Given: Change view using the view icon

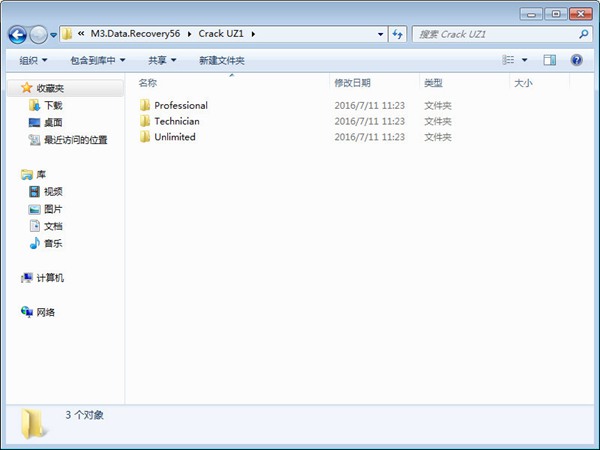Looking at the screenshot, I should (508, 60).
